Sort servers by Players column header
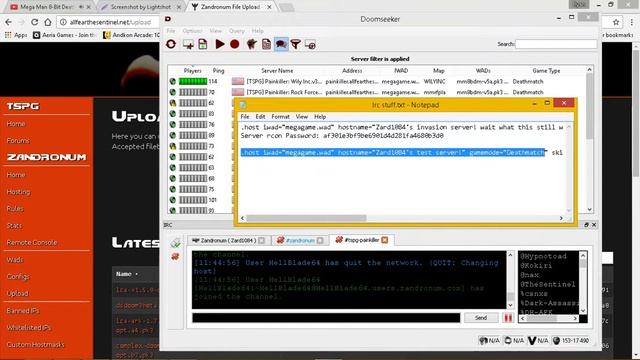Viewport: 640px width, 360px height. point(193,71)
